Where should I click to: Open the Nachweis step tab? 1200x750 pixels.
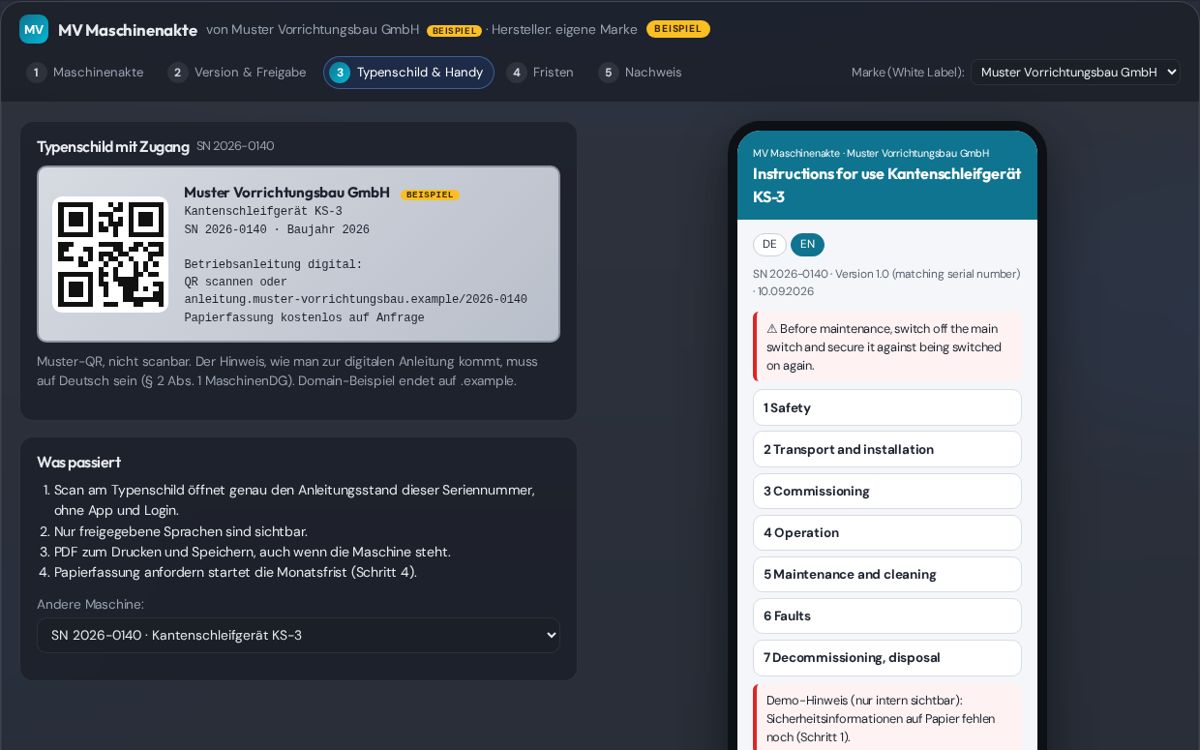click(641, 72)
